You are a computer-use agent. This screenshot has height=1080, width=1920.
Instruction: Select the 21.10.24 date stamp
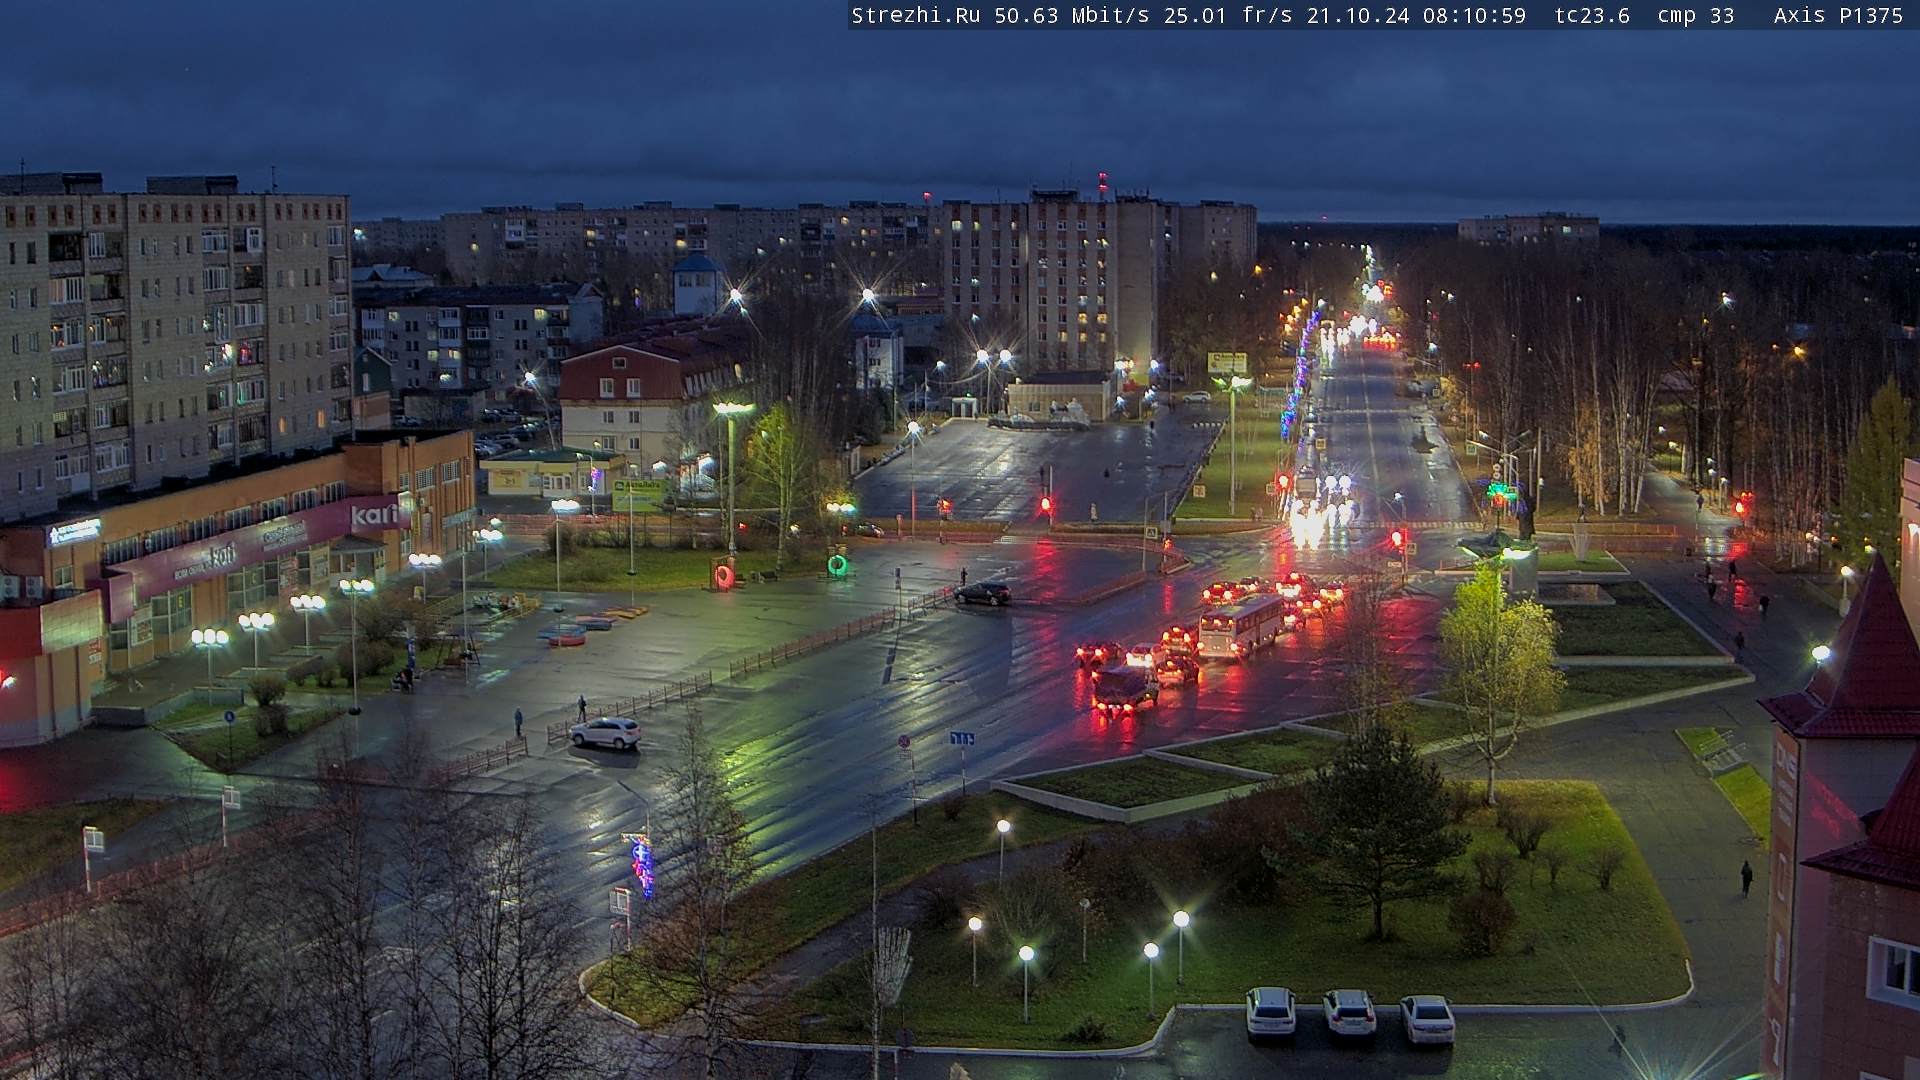click(1357, 15)
